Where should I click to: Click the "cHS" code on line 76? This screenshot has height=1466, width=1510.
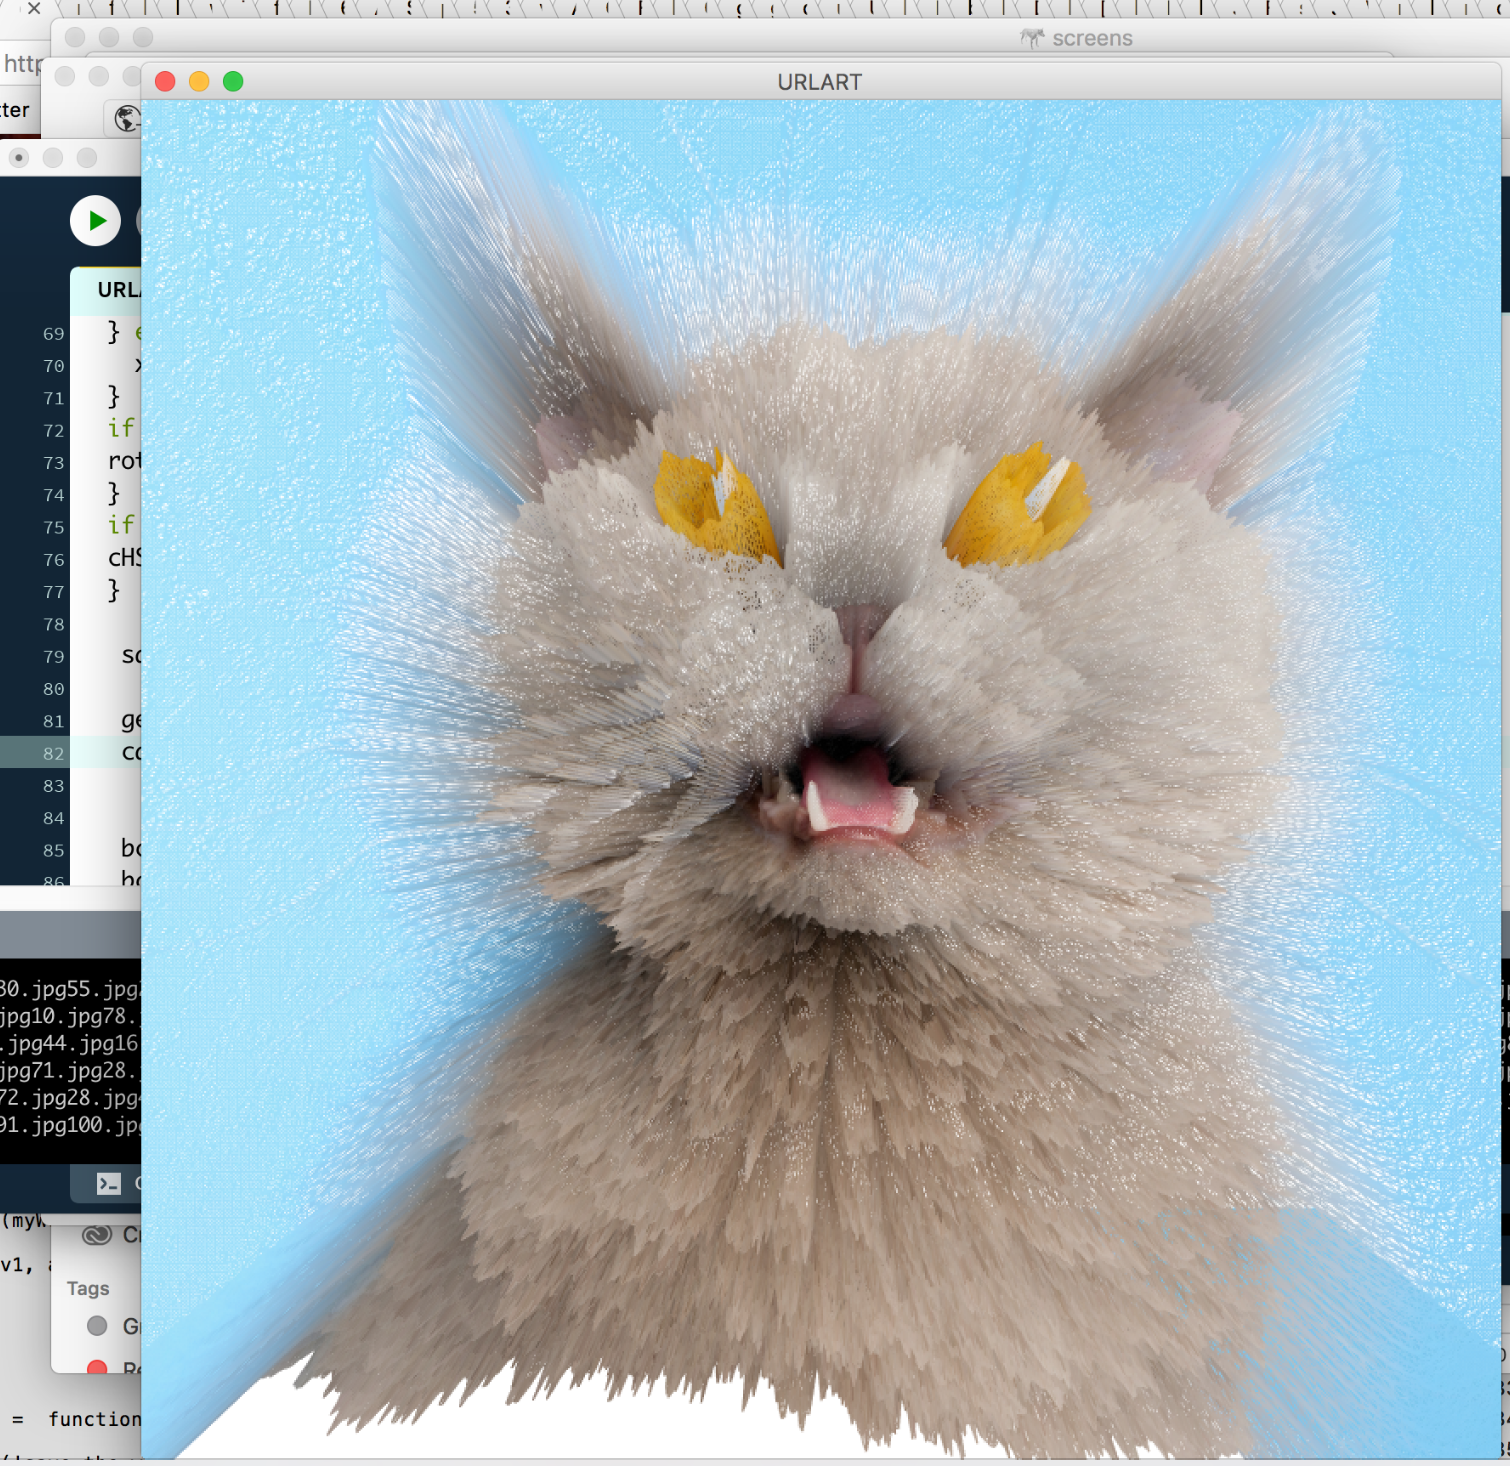[125, 558]
